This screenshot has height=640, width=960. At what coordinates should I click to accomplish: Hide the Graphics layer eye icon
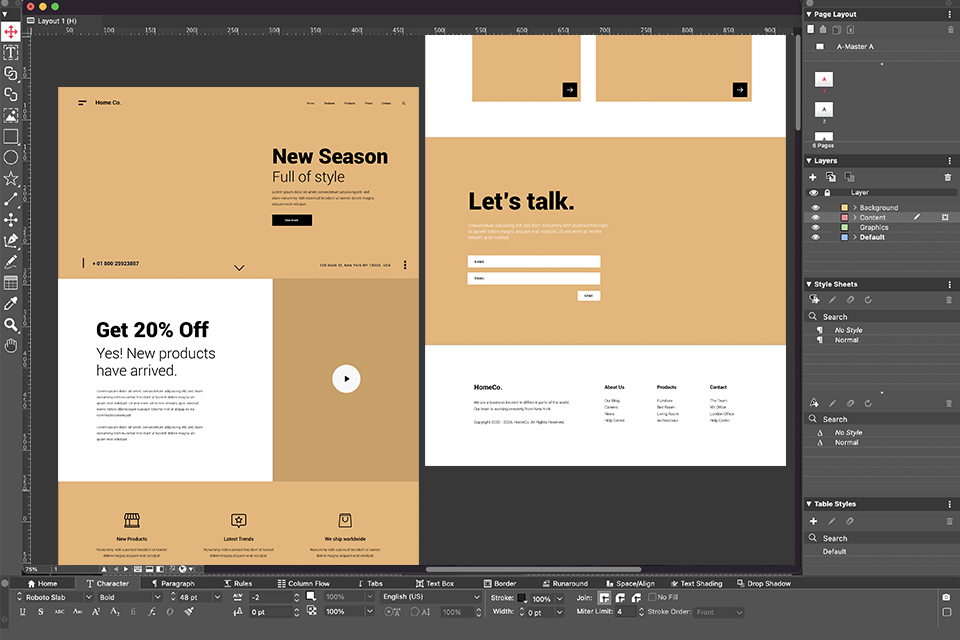click(x=816, y=227)
